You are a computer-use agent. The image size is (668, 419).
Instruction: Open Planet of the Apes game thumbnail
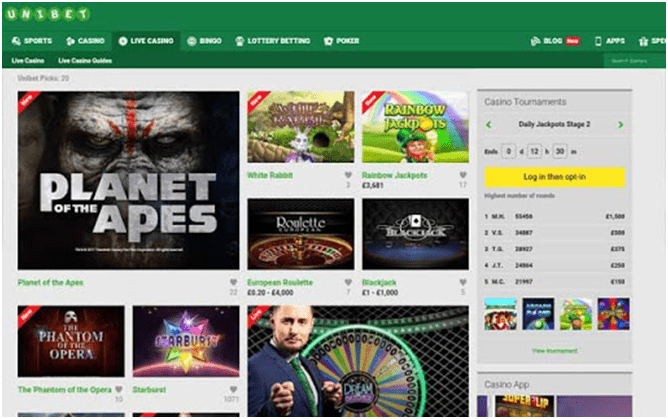(128, 180)
